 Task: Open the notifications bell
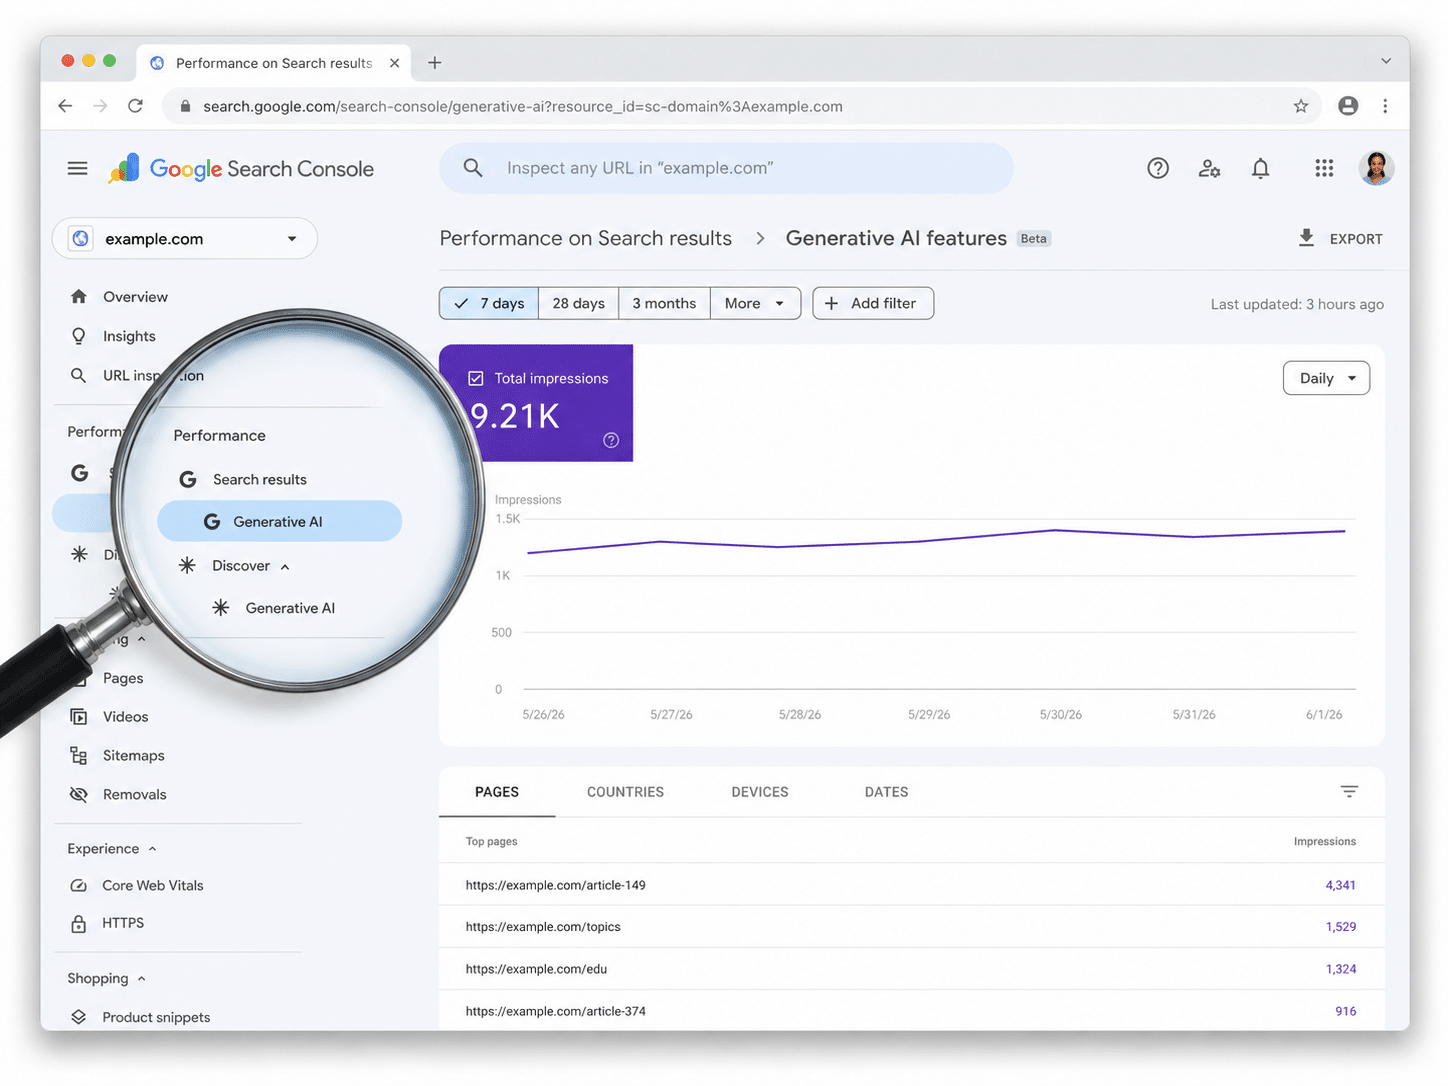[x=1261, y=168]
